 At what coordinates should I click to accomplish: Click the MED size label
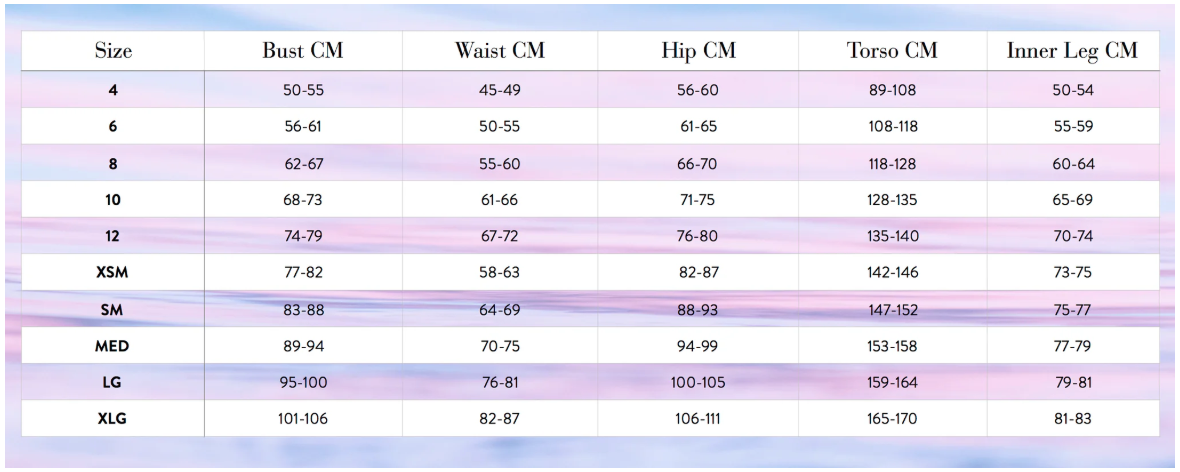pos(112,345)
